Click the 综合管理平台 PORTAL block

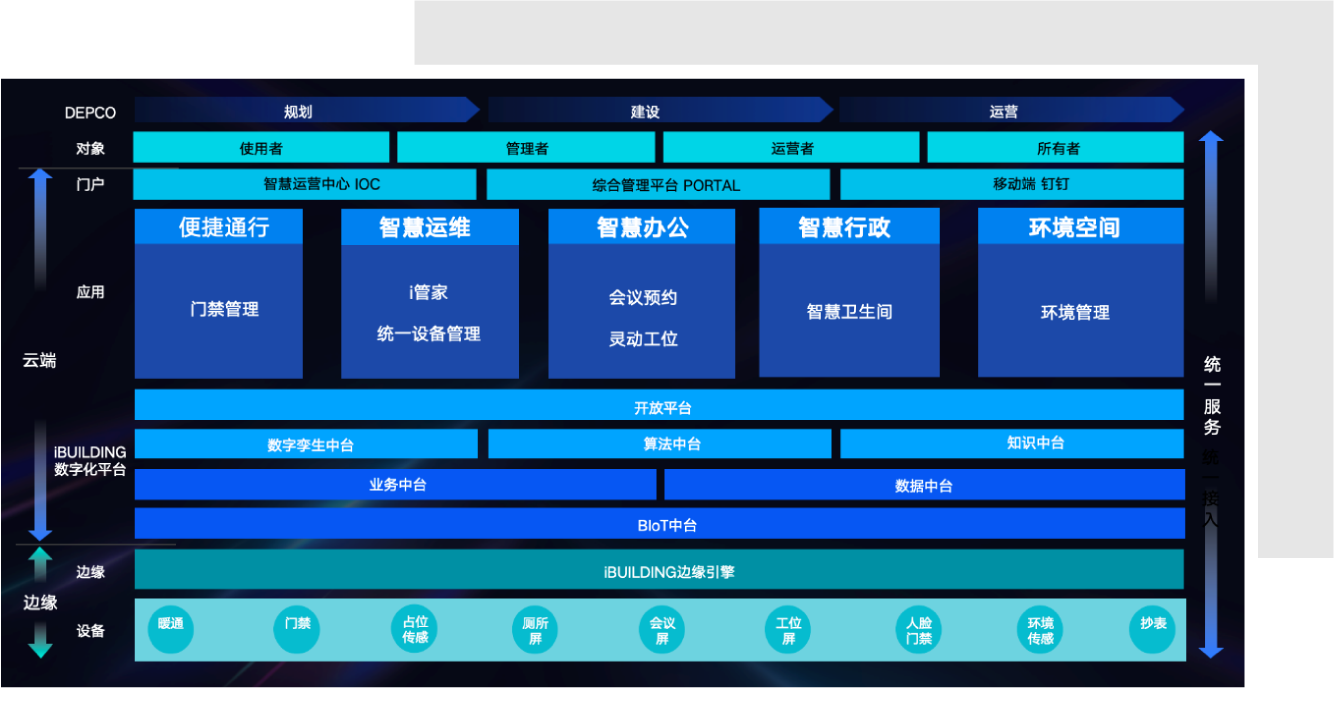[658, 184]
